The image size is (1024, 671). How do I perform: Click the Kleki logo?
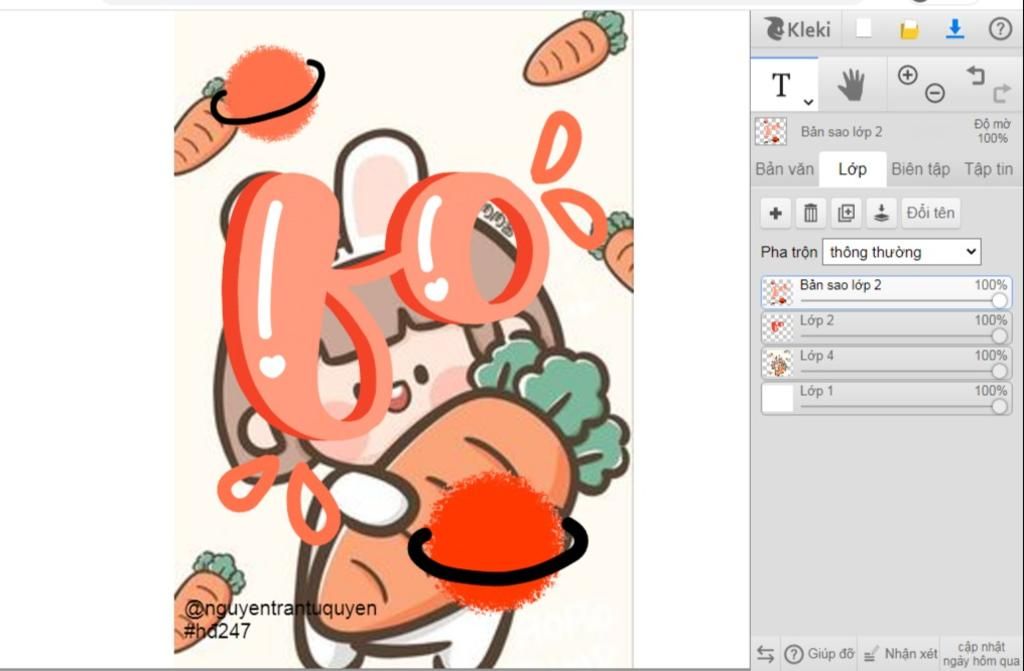point(798,29)
